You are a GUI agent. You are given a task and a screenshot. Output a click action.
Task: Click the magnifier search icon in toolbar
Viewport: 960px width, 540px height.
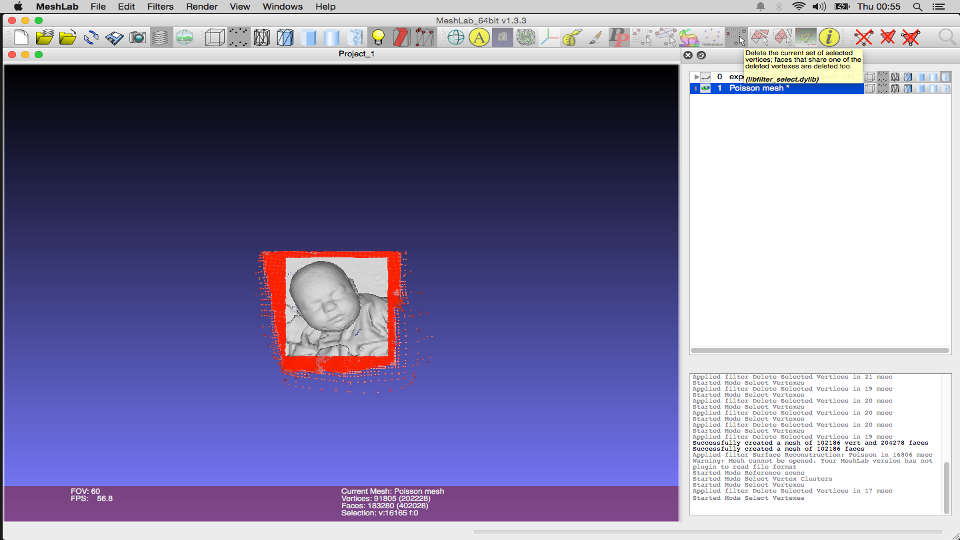947,37
